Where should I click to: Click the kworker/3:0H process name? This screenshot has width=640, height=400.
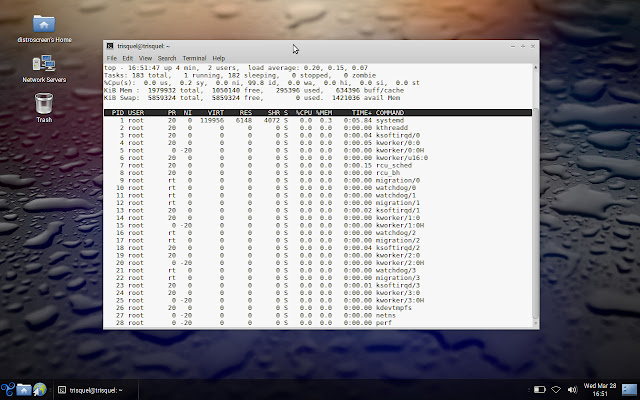point(400,300)
